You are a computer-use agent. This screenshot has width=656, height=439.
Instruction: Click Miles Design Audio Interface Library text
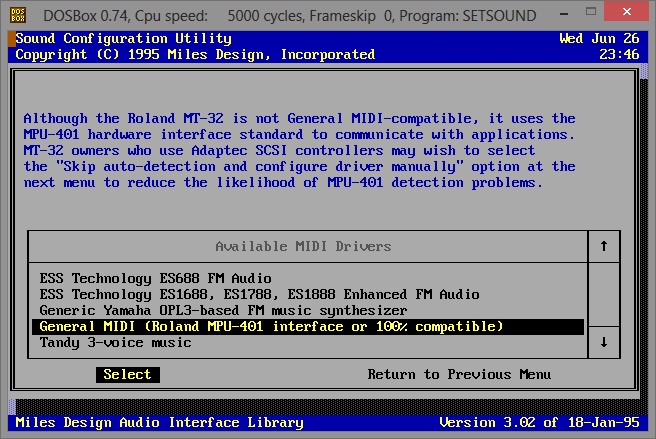pos(159,422)
